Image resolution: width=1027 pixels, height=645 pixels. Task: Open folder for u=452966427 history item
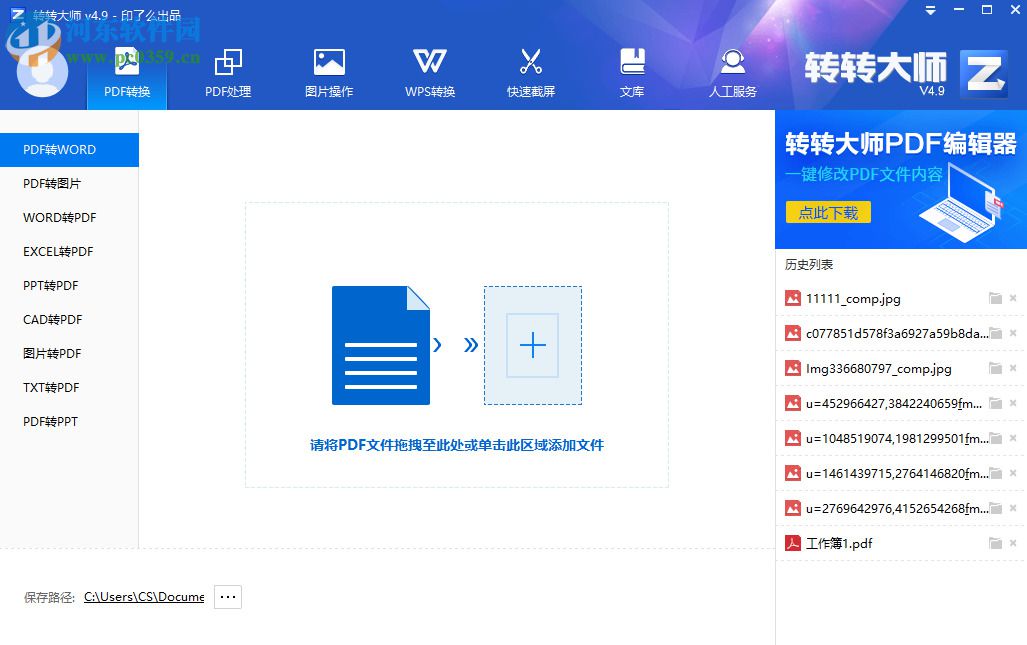coord(996,403)
